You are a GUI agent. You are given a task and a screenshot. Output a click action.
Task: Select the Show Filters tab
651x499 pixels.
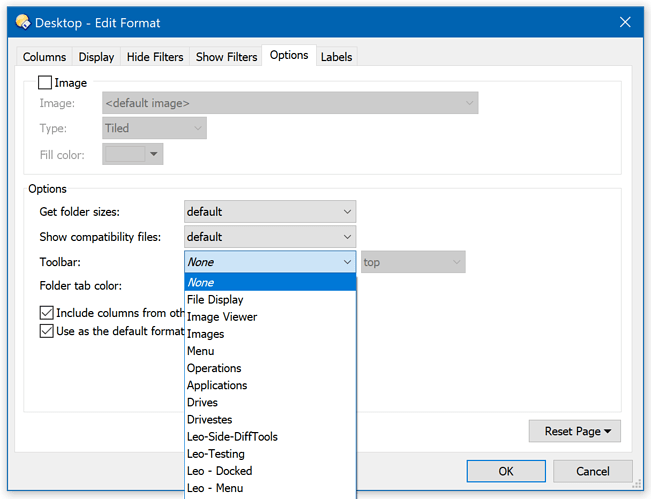(x=226, y=57)
